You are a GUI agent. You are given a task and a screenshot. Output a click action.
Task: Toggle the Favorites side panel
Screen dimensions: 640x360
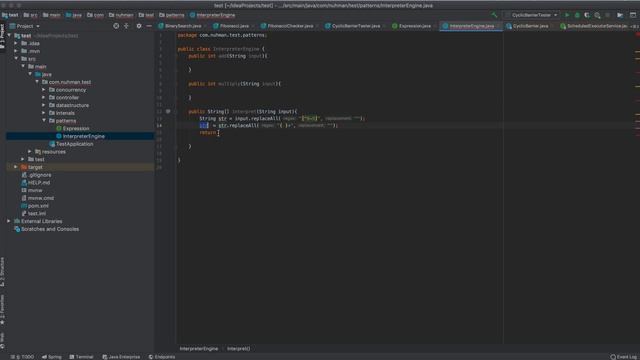(x=2, y=310)
